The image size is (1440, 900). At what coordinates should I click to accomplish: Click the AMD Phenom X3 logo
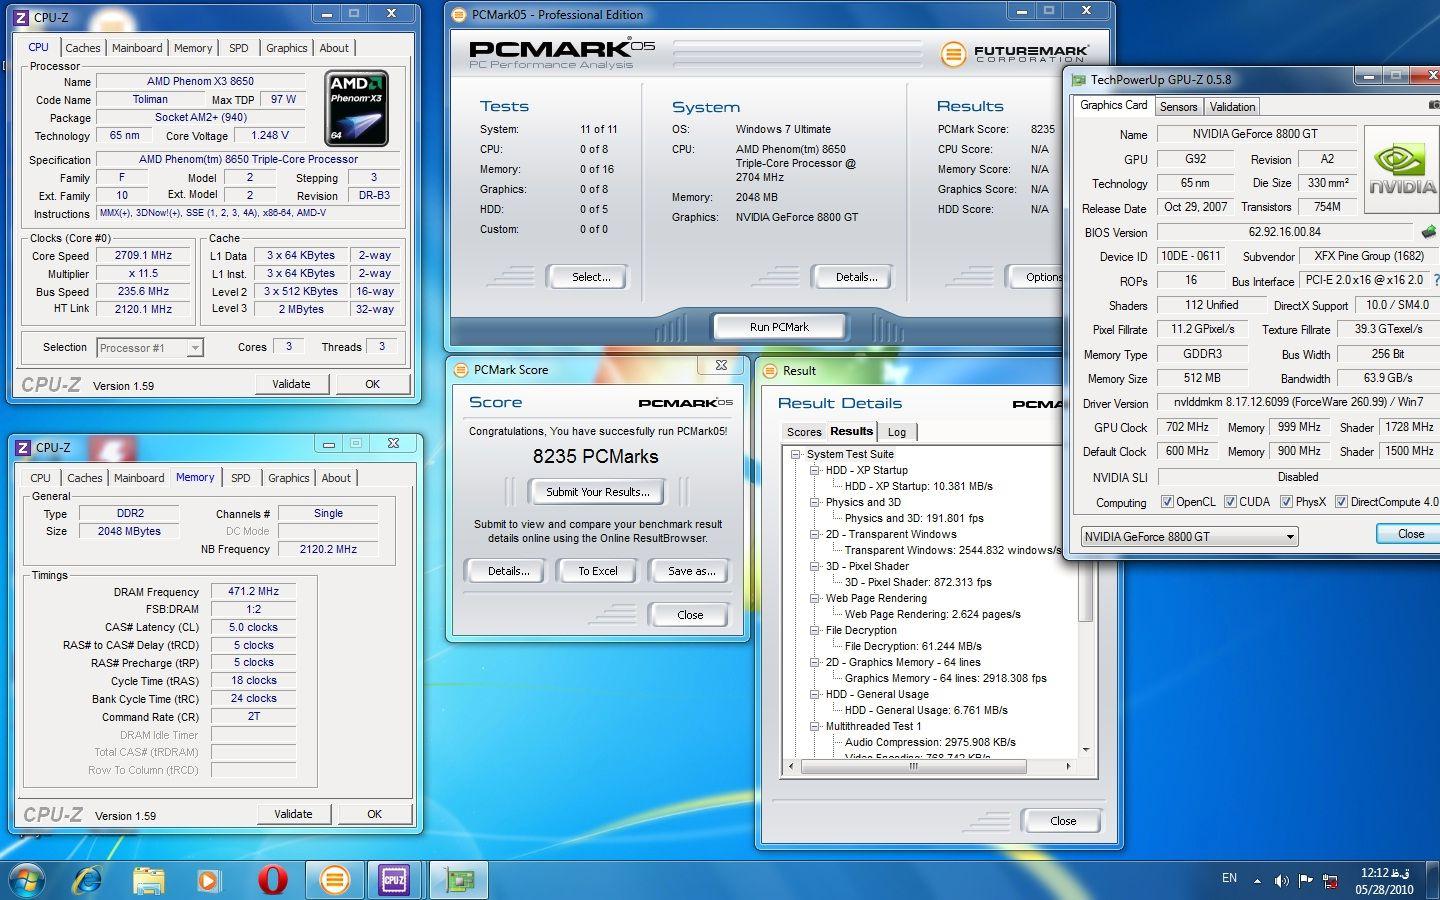[x=357, y=108]
